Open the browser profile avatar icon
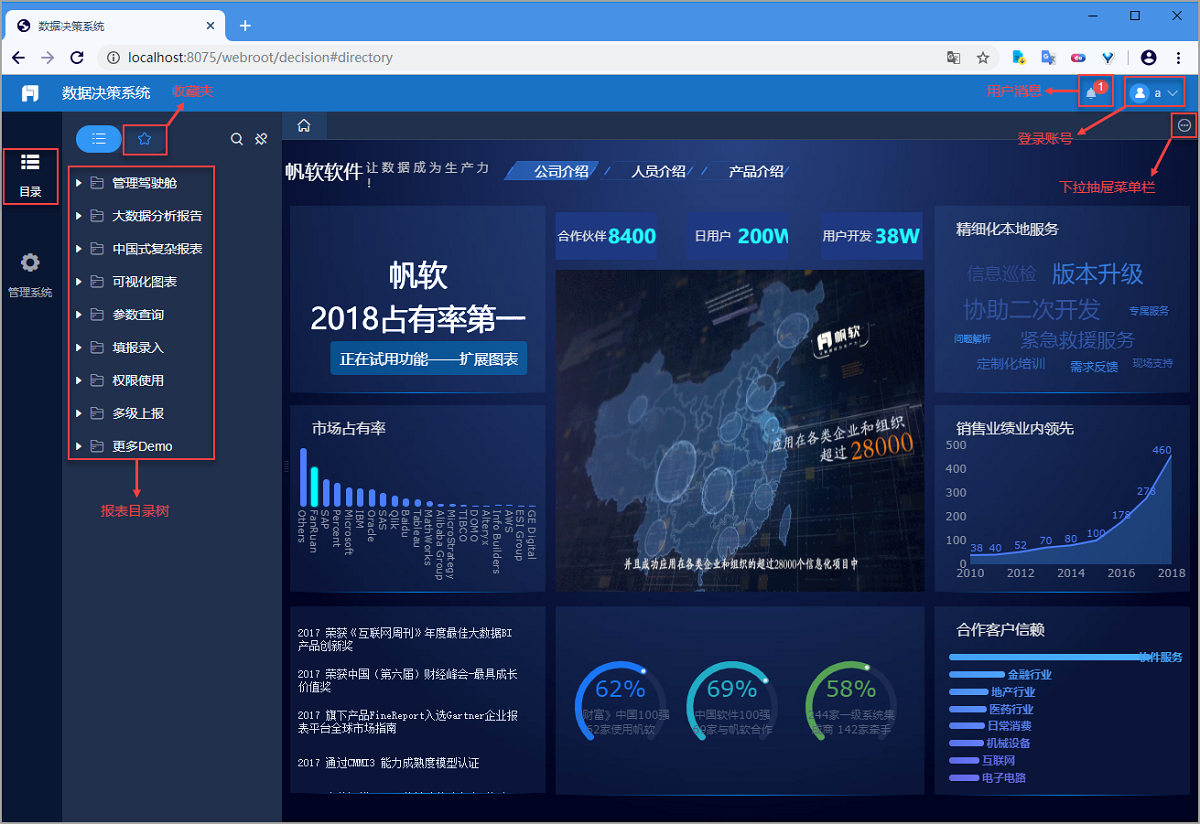 (x=1148, y=57)
